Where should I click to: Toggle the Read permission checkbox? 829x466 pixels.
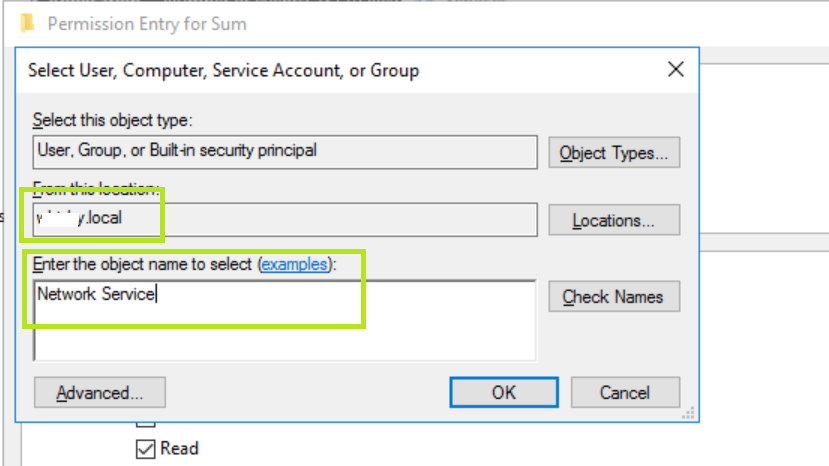145,449
